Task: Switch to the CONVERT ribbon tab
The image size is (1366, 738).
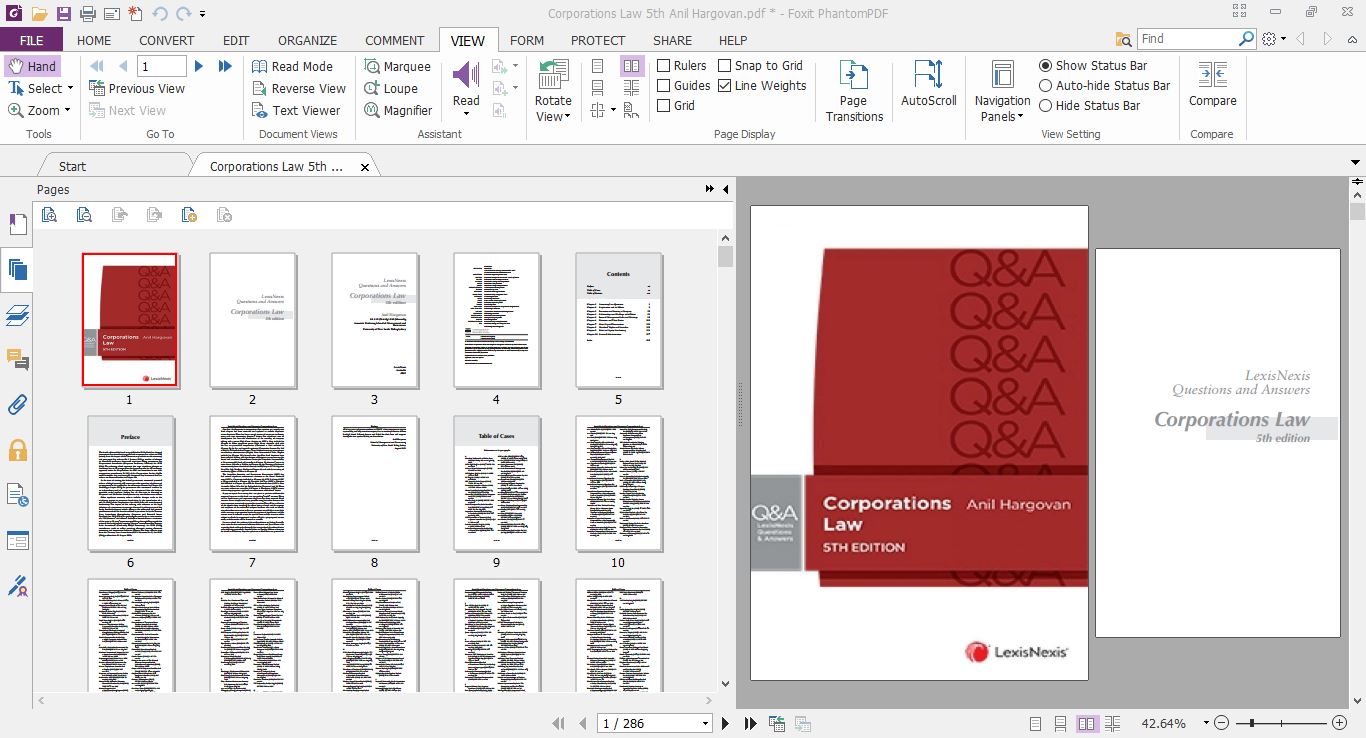Action: coord(167,40)
